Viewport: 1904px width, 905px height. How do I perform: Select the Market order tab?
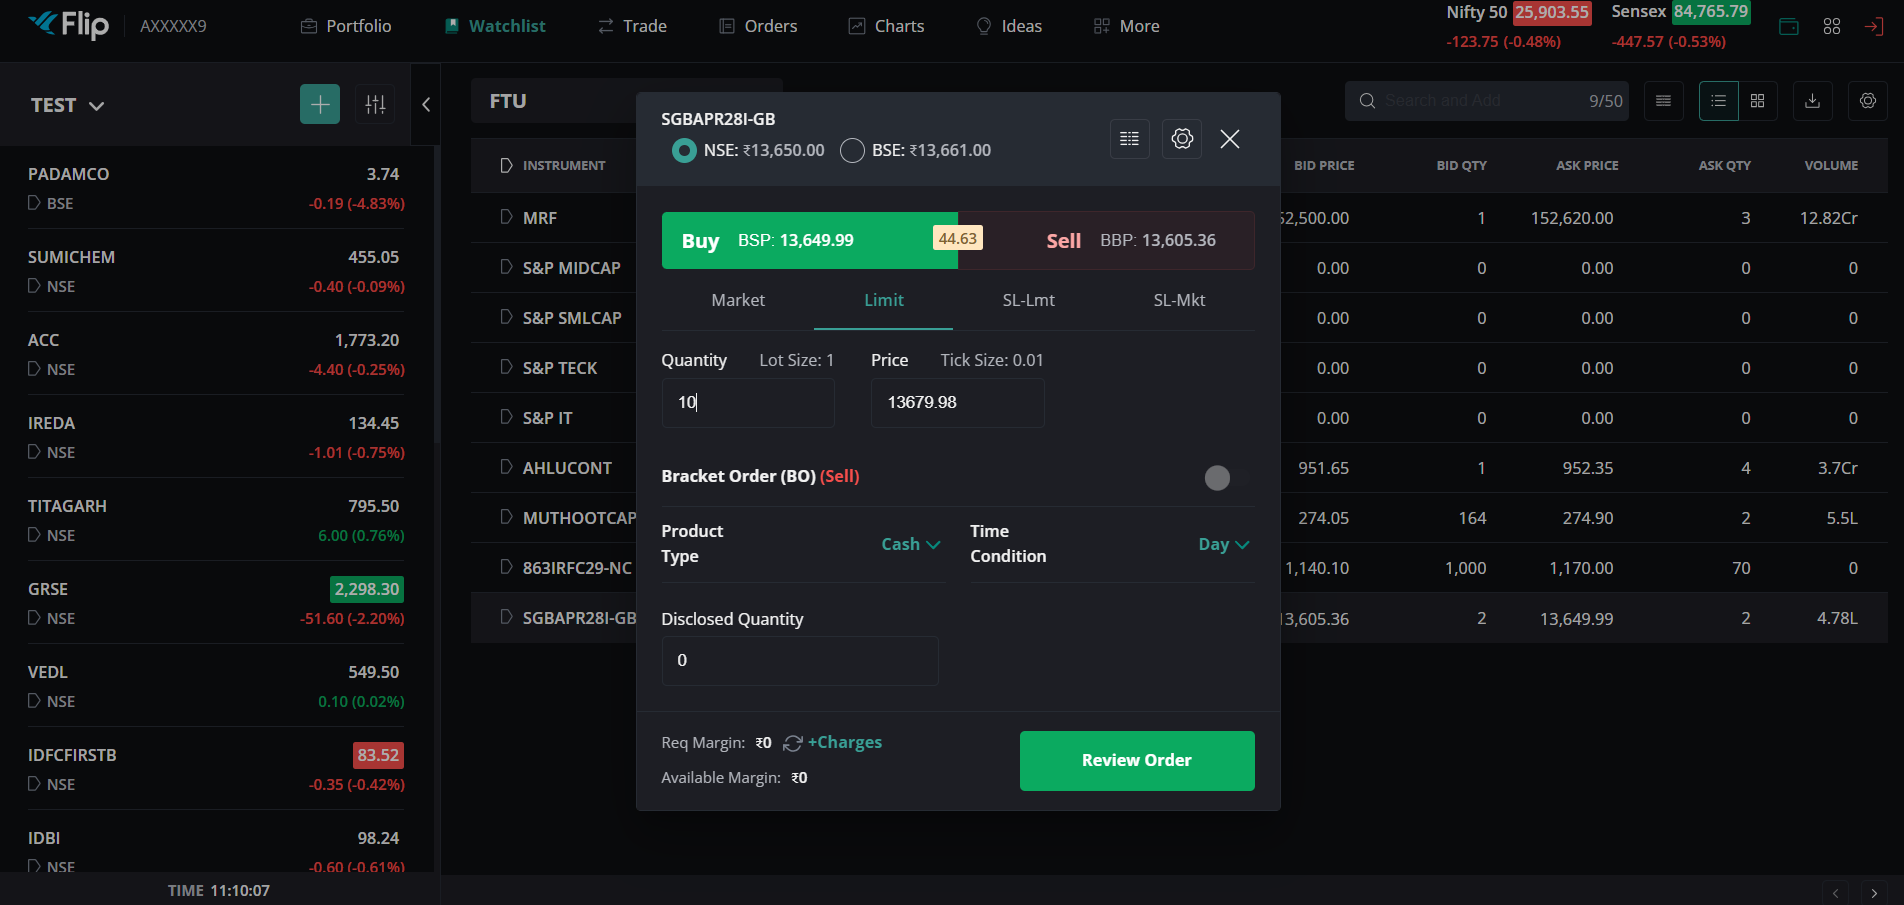point(738,301)
